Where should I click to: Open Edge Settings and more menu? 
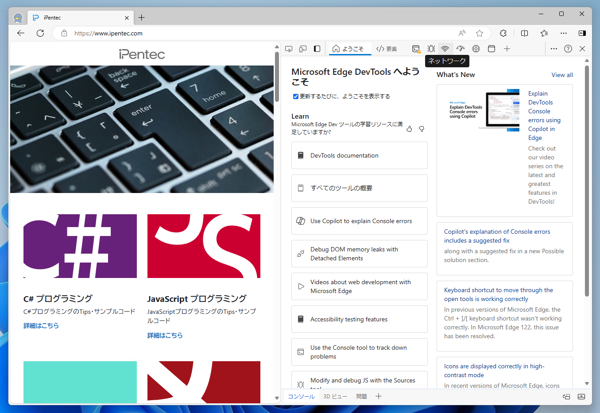[x=563, y=33]
